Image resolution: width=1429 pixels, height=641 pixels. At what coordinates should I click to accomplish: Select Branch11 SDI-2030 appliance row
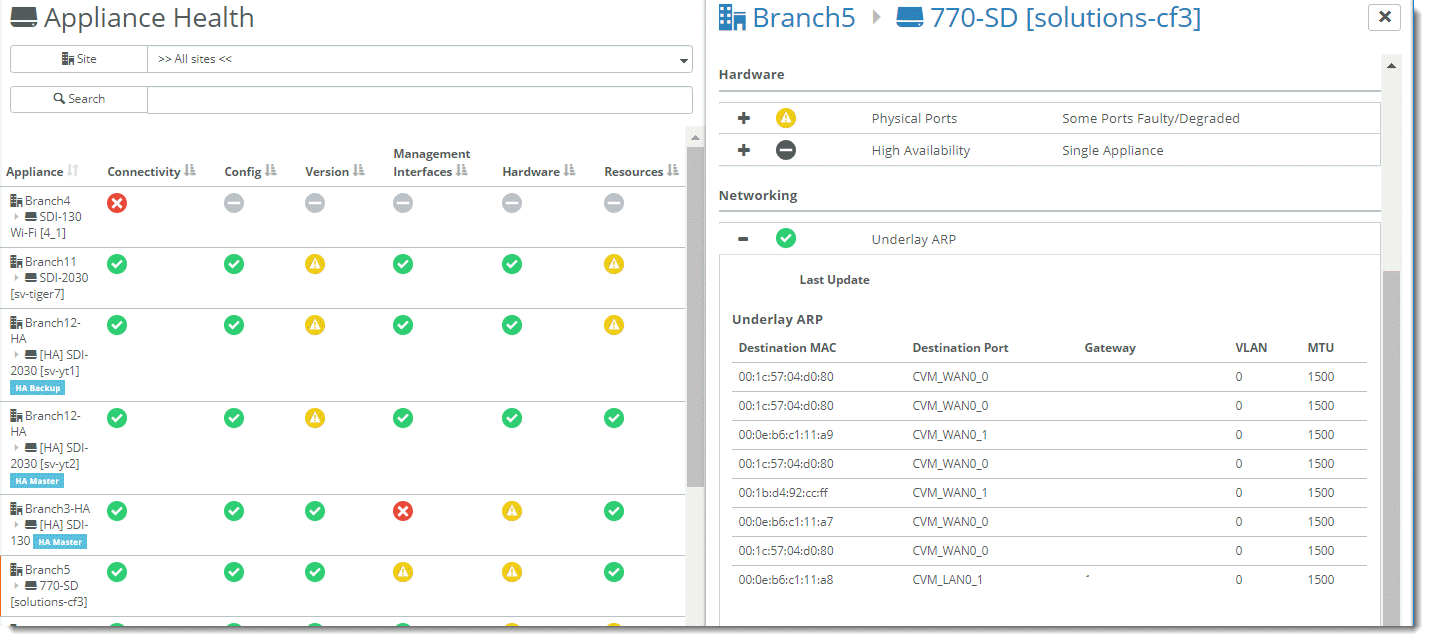50,277
